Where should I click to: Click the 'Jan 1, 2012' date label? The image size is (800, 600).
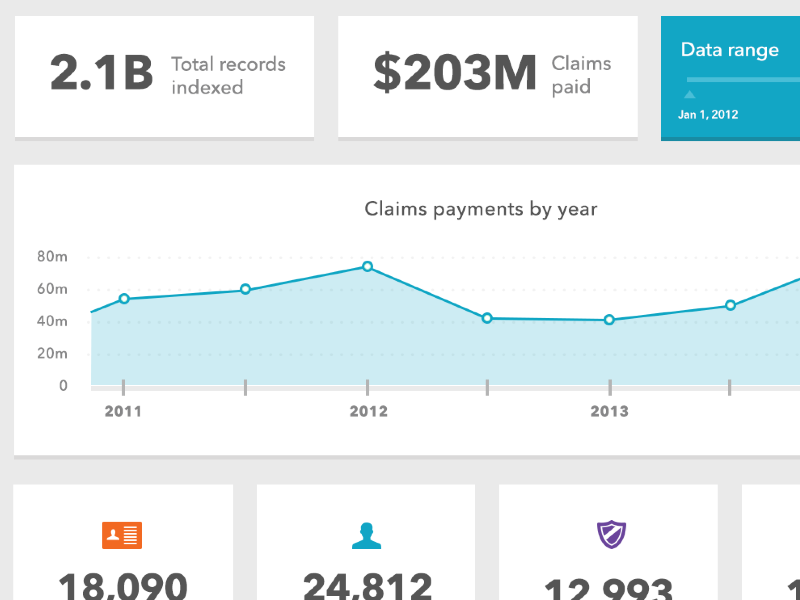pos(708,115)
